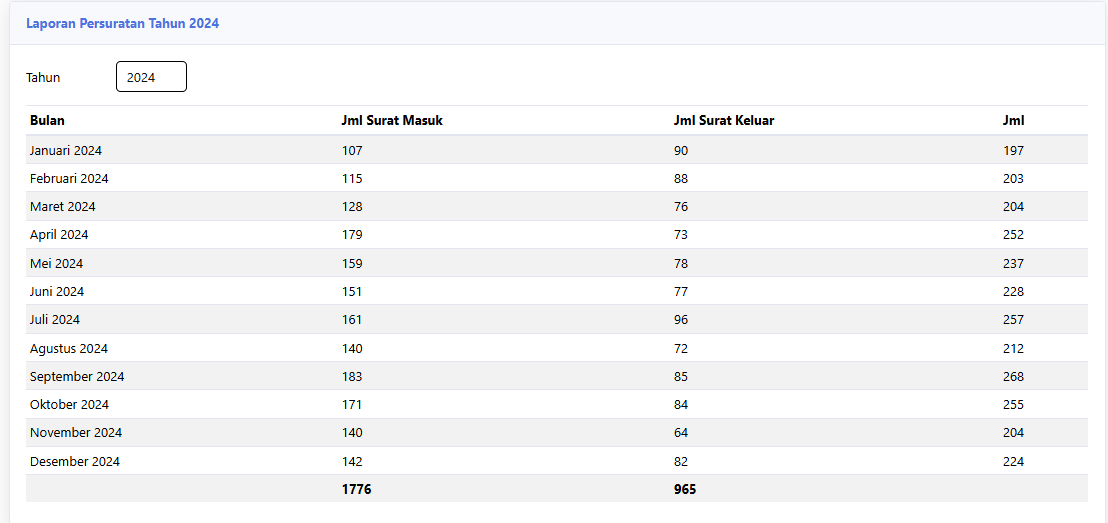This screenshot has height=523, width=1108.
Task: Click the Laporan Persuratan Tahun 2024 heading
Action: pos(122,23)
